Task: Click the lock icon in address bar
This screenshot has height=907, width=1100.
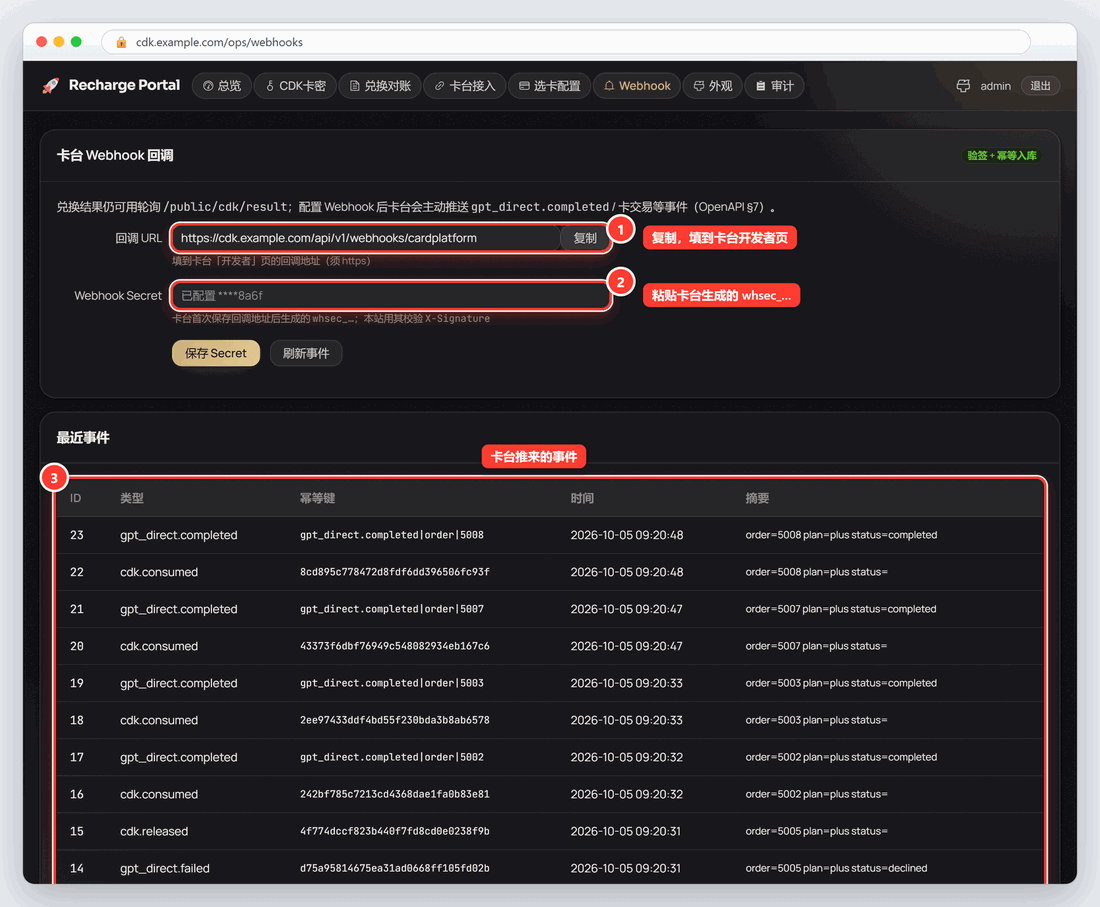Action: 121,42
